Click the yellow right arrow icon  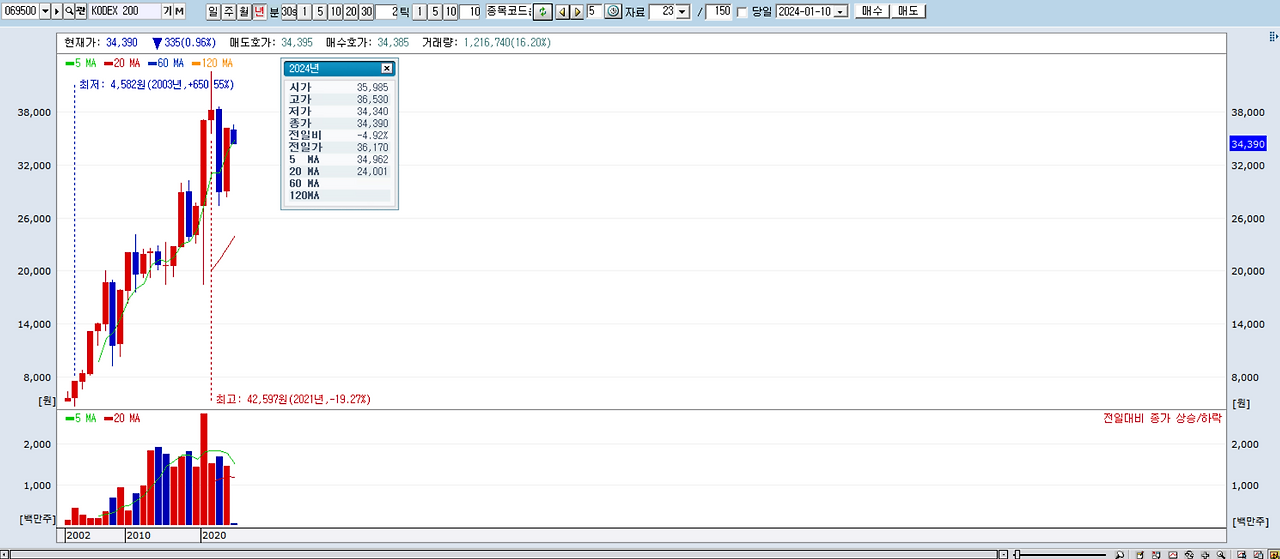coord(578,11)
